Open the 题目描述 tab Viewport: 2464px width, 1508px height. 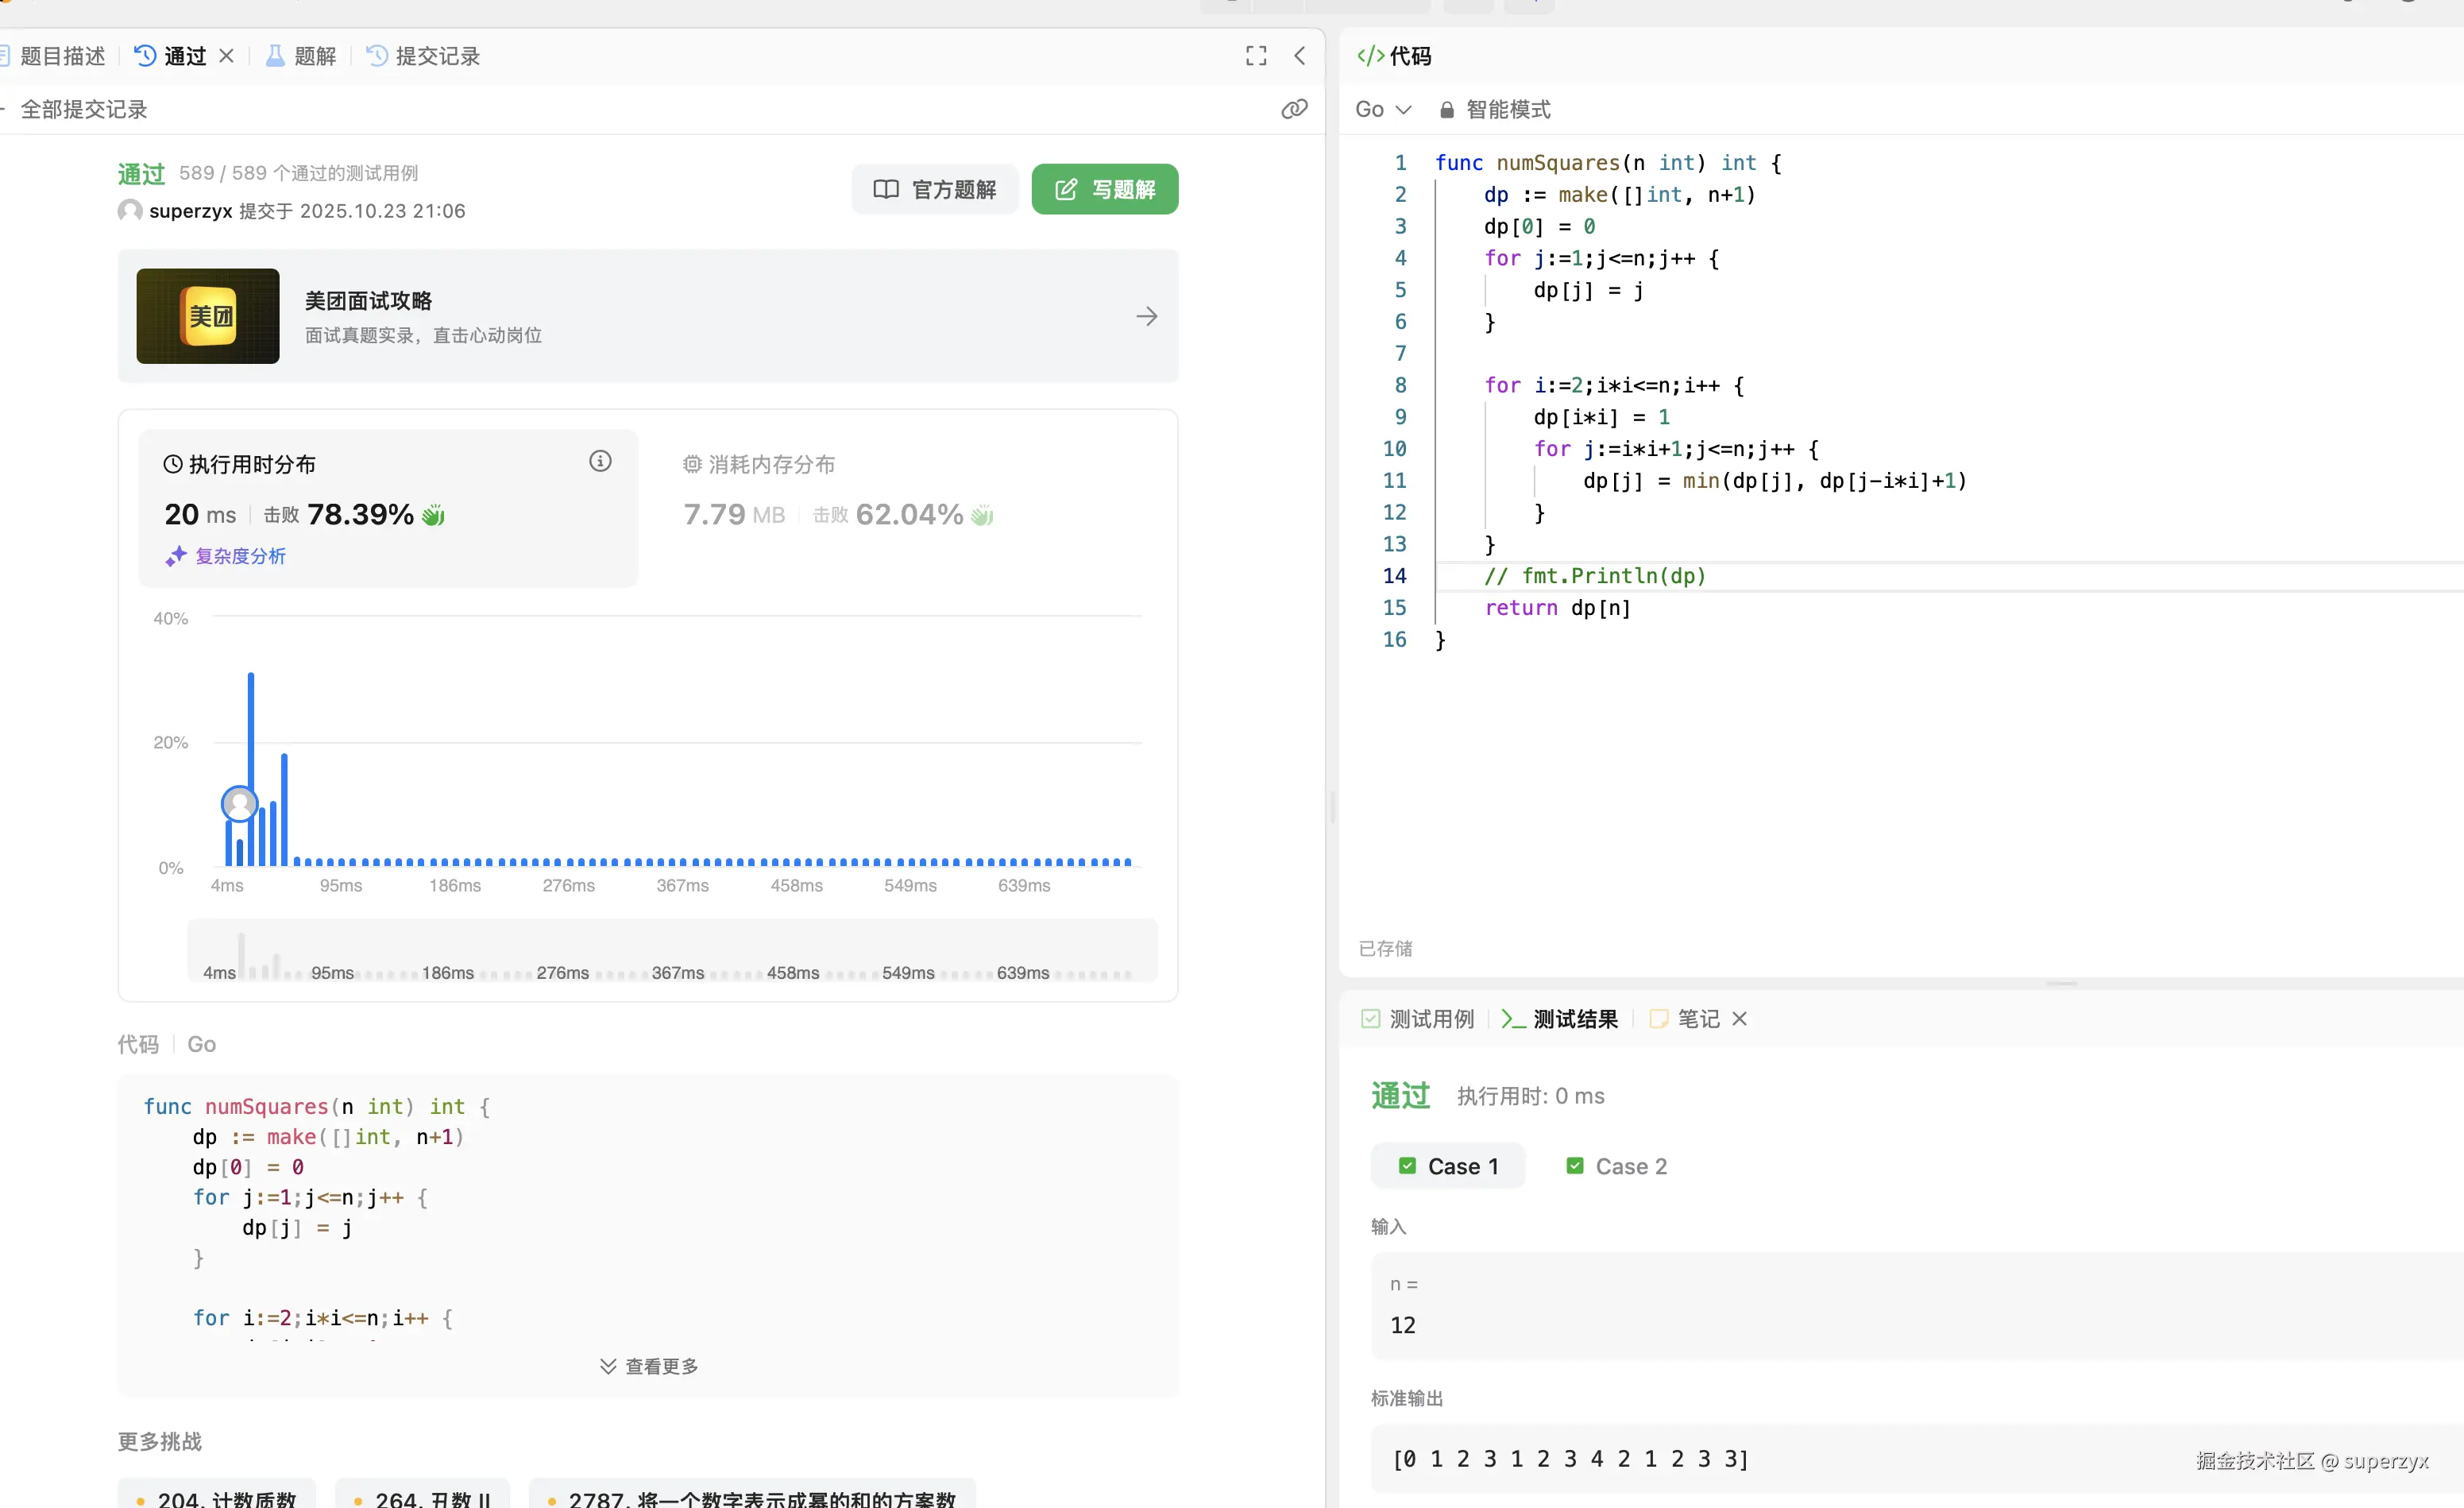53,56
